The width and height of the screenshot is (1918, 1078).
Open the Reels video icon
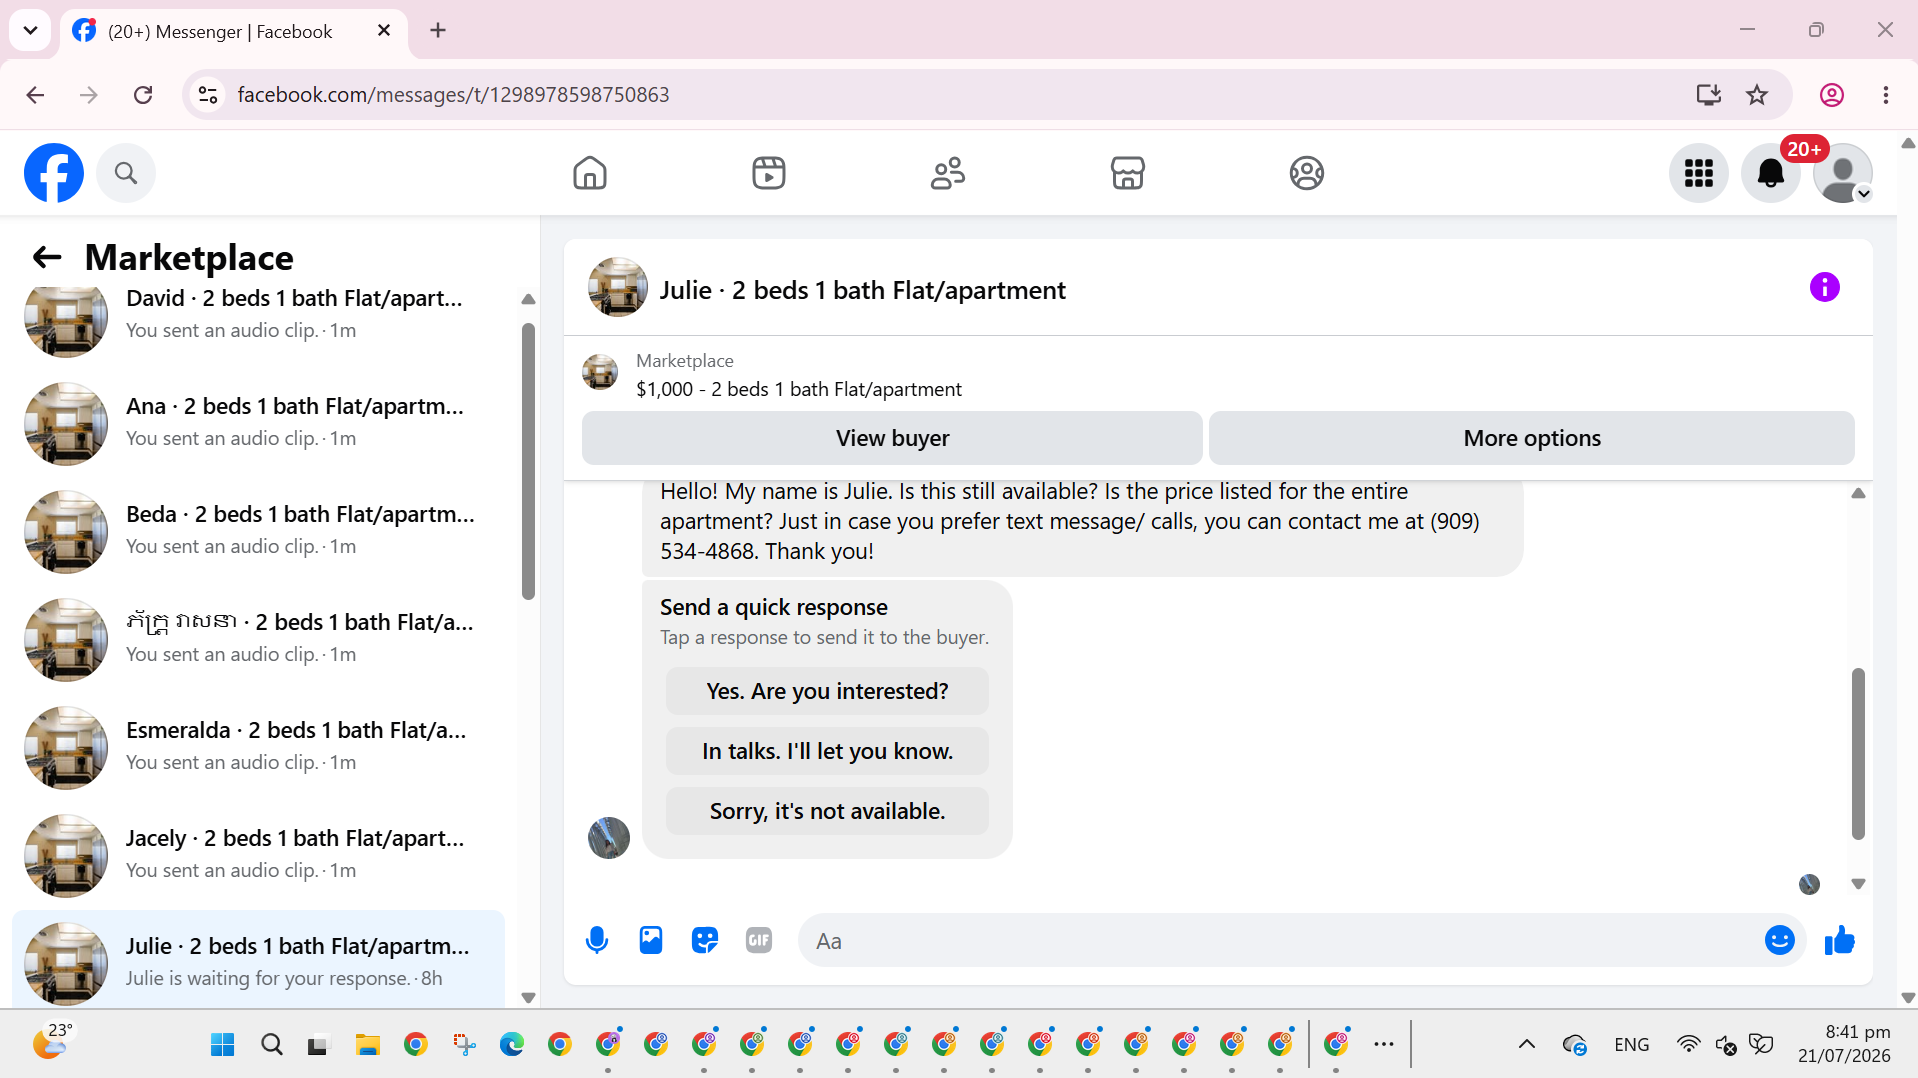(x=769, y=173)
